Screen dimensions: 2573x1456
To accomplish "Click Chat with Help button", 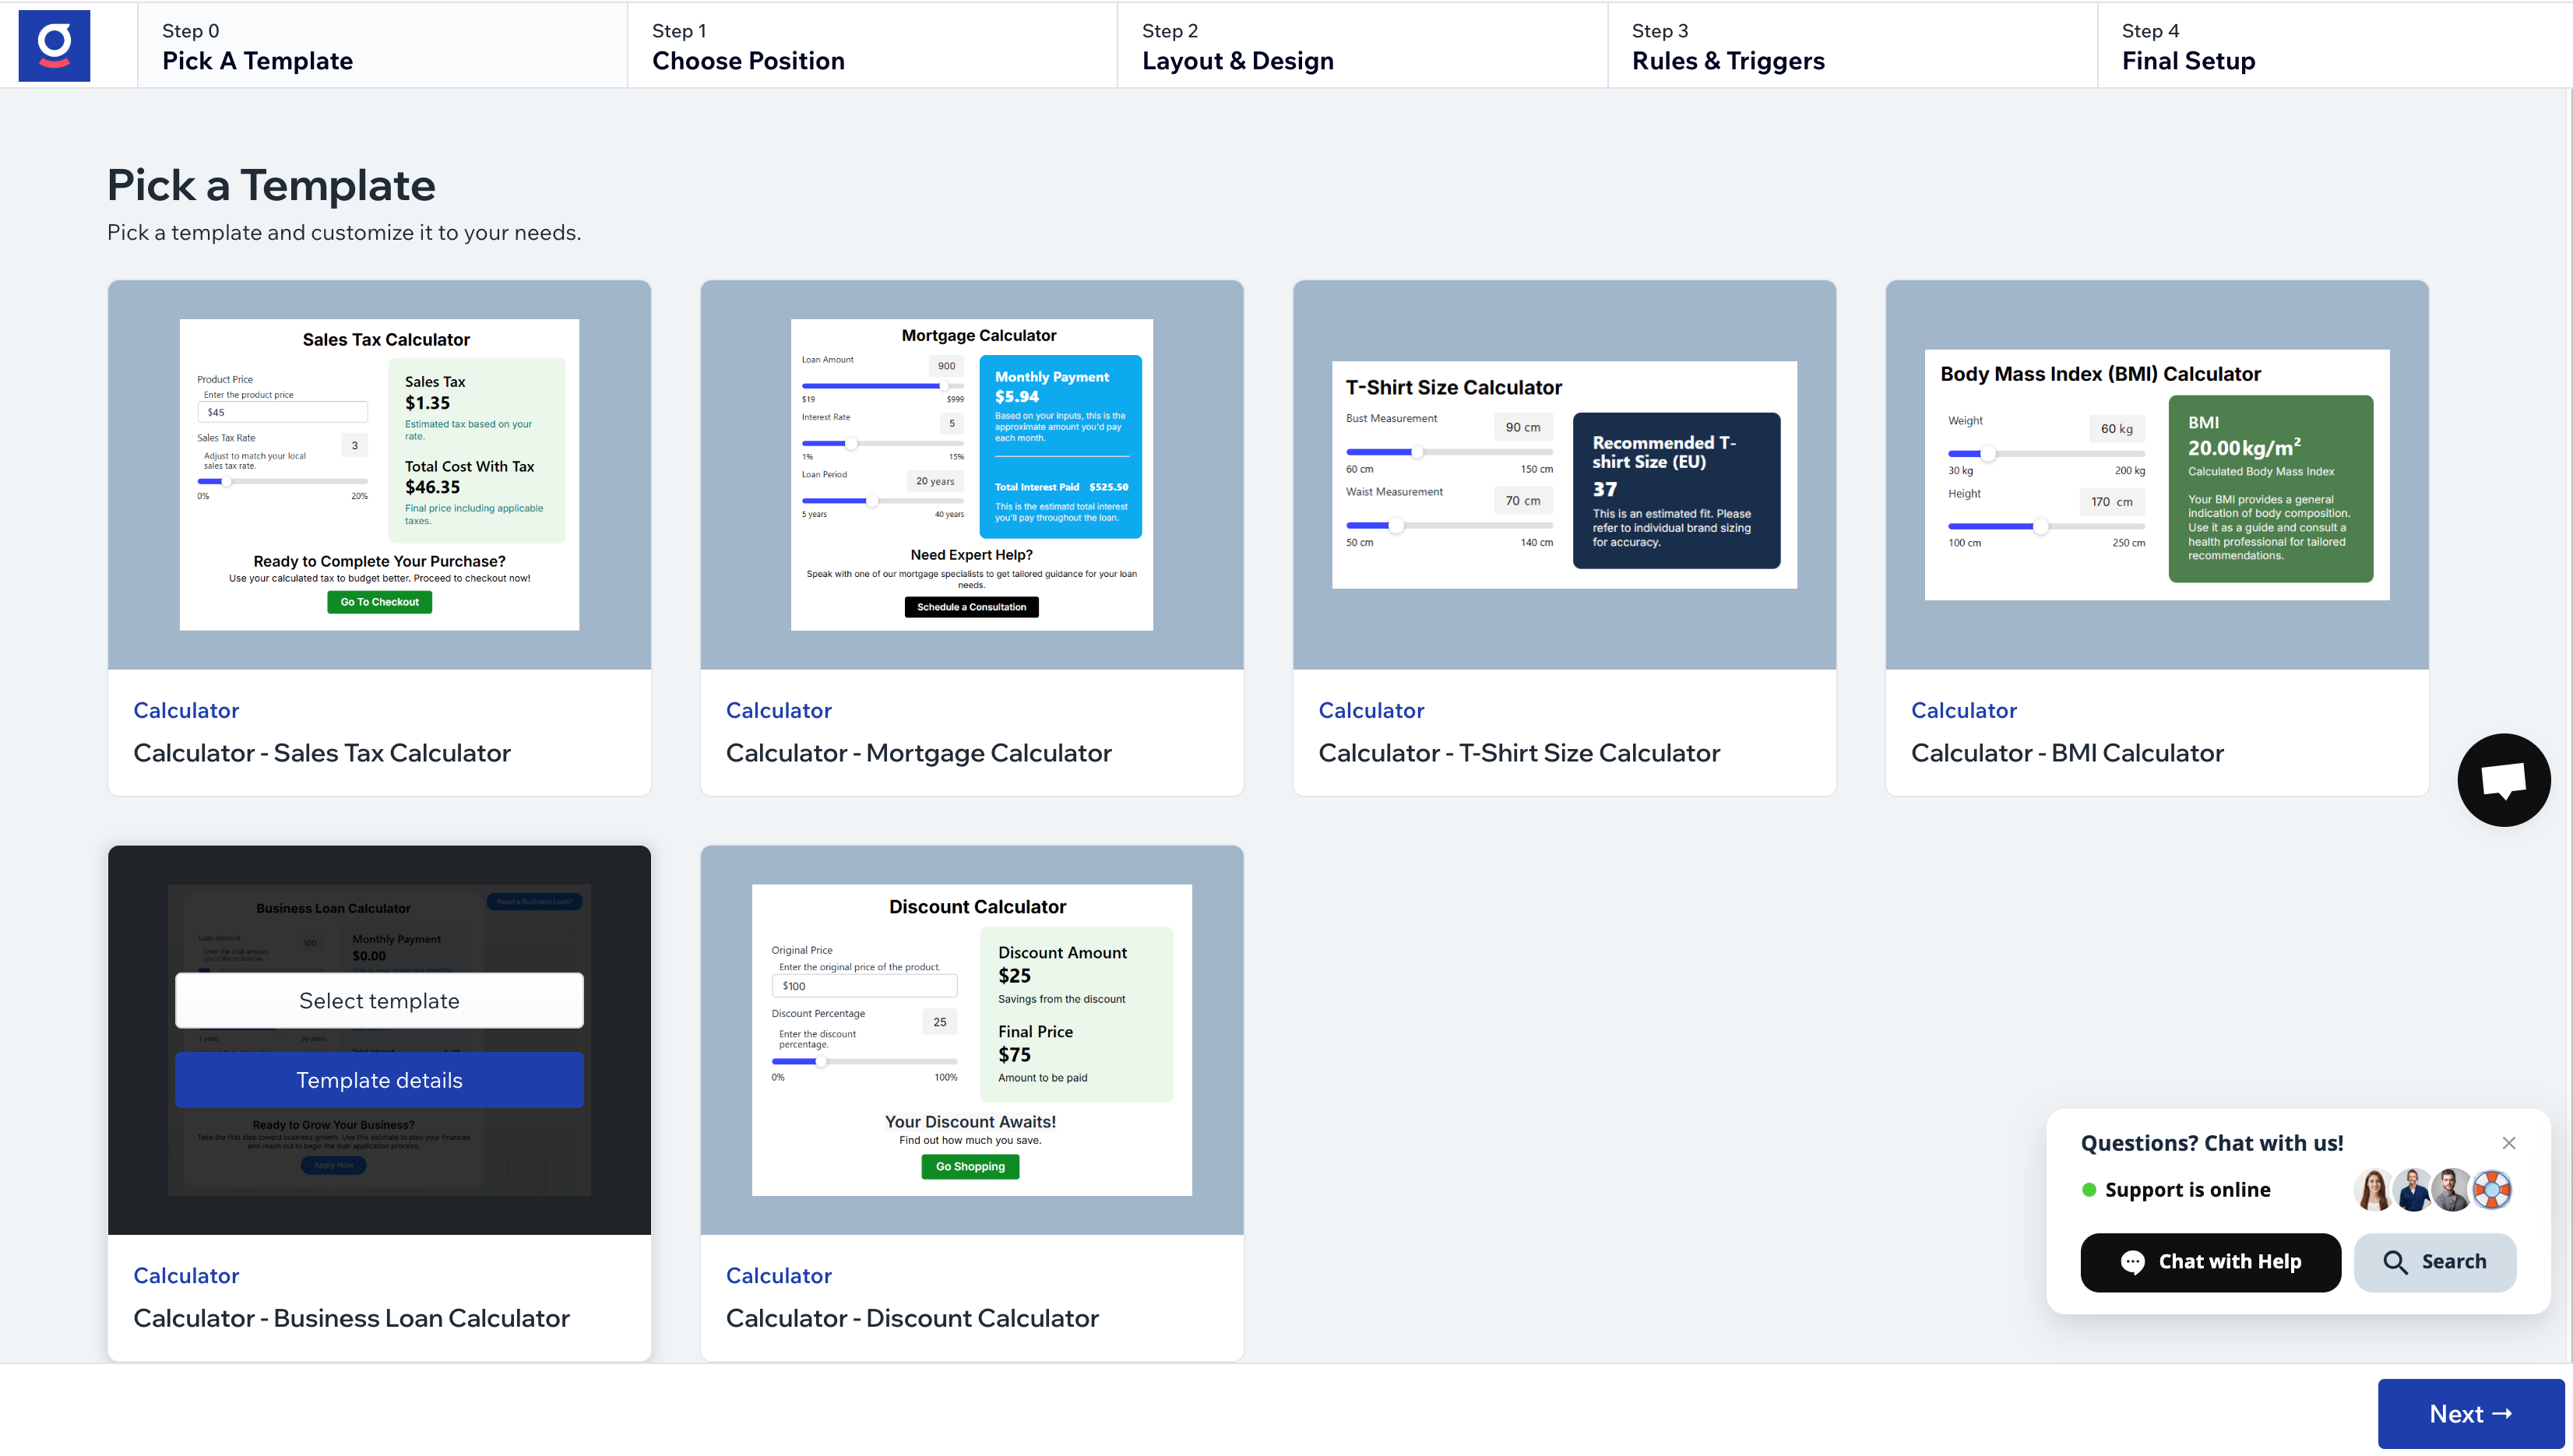I will [x=2210, y=1262].
